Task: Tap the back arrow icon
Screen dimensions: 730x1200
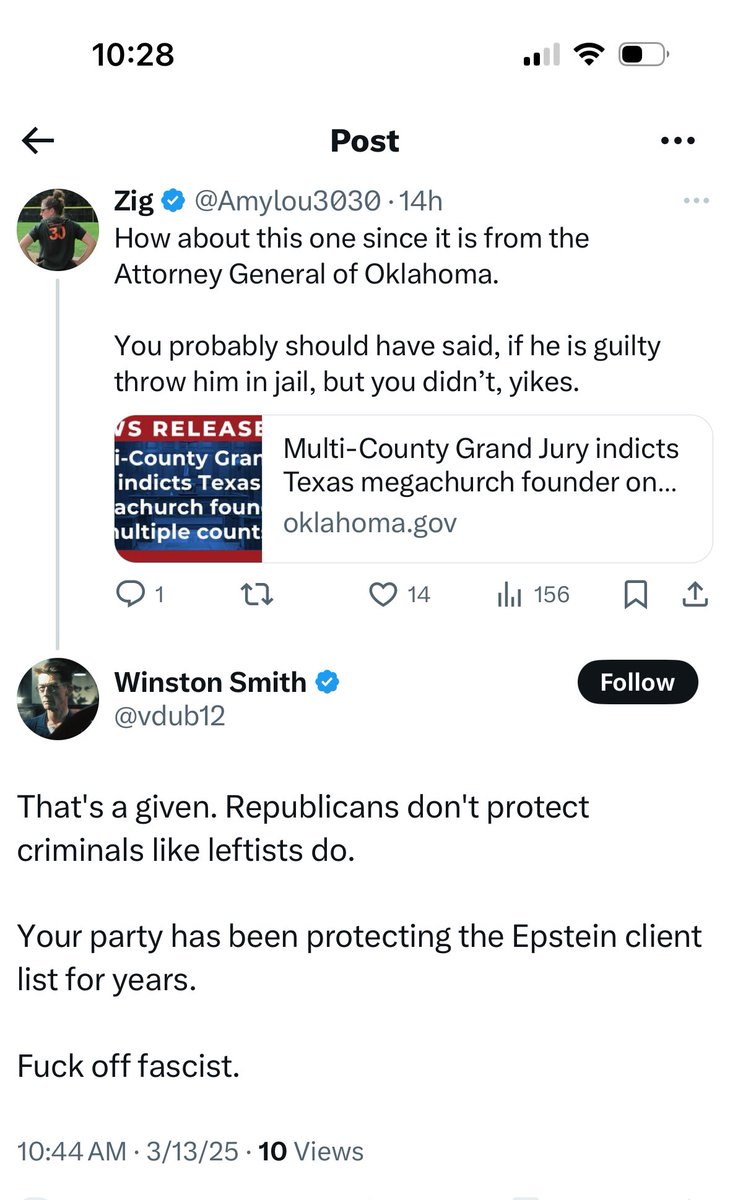Action: [38, 141]
